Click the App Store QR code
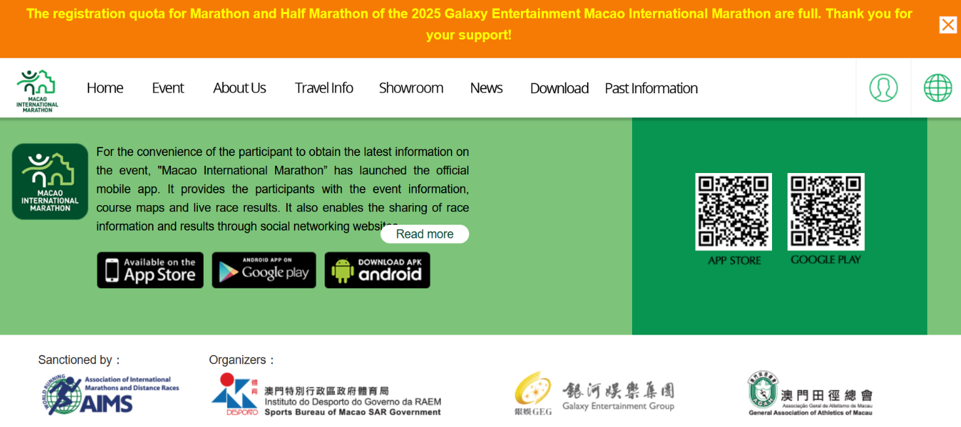 coord(733,211)
